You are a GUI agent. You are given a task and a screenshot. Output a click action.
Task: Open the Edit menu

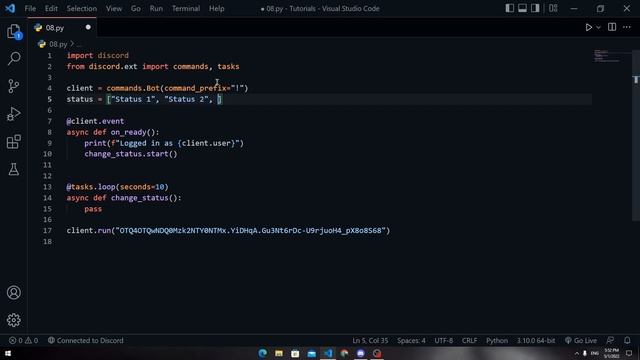(x=51, y=9)
